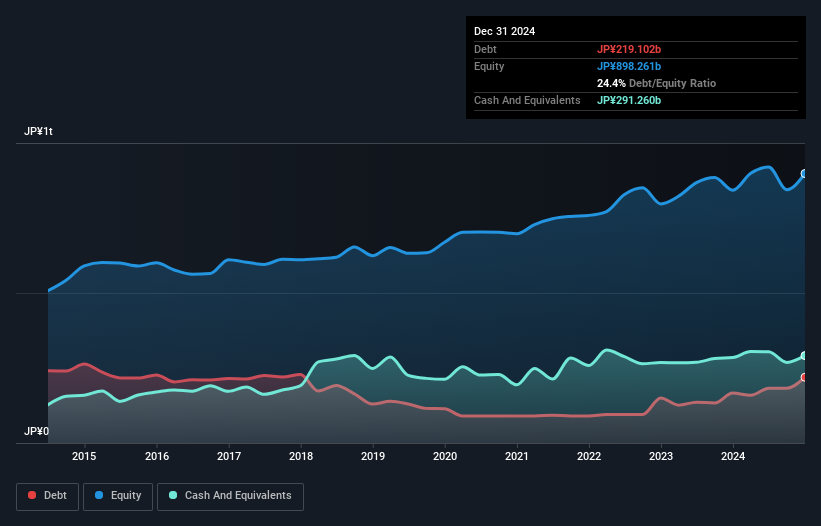Click the Dec 31 2024 tooltip date
The image size is (821, 526).
pos(504,31)
